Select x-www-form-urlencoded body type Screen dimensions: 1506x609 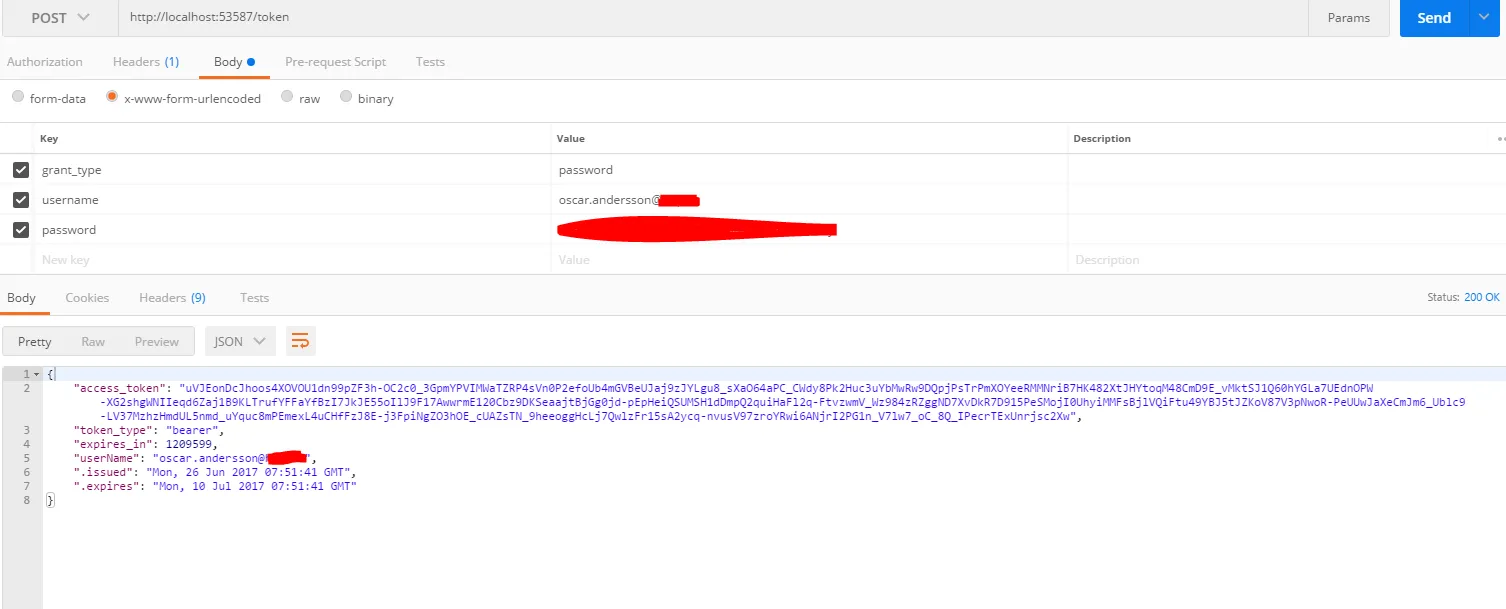[112, 97]
